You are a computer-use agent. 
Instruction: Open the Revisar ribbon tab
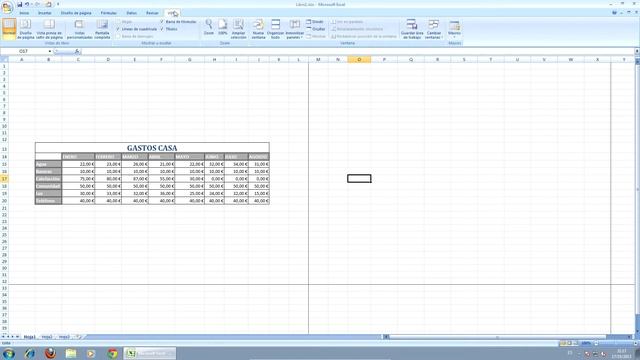[152, 13]
